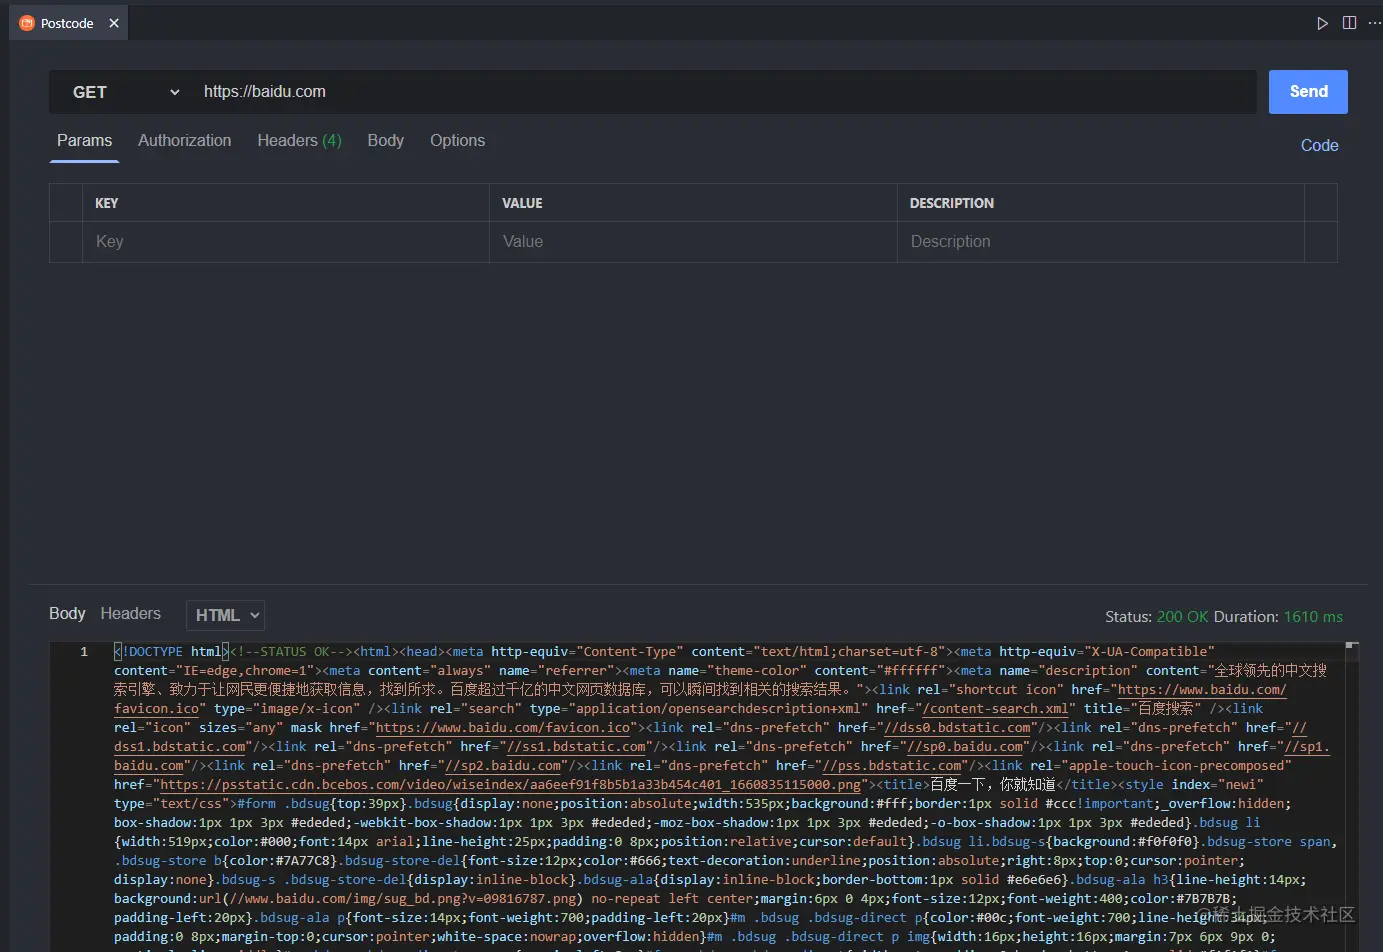Open the request Body tab

386,141
